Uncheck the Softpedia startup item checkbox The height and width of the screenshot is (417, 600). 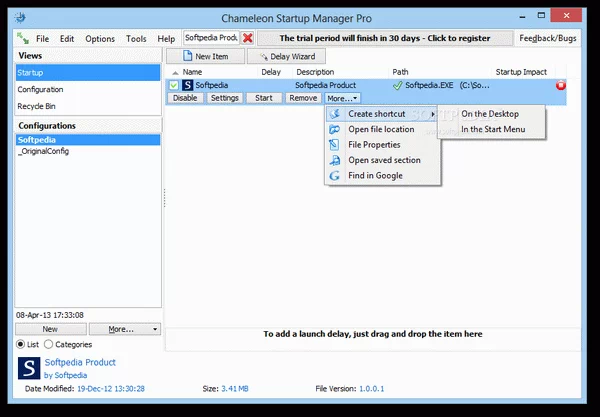click(174, 85)
